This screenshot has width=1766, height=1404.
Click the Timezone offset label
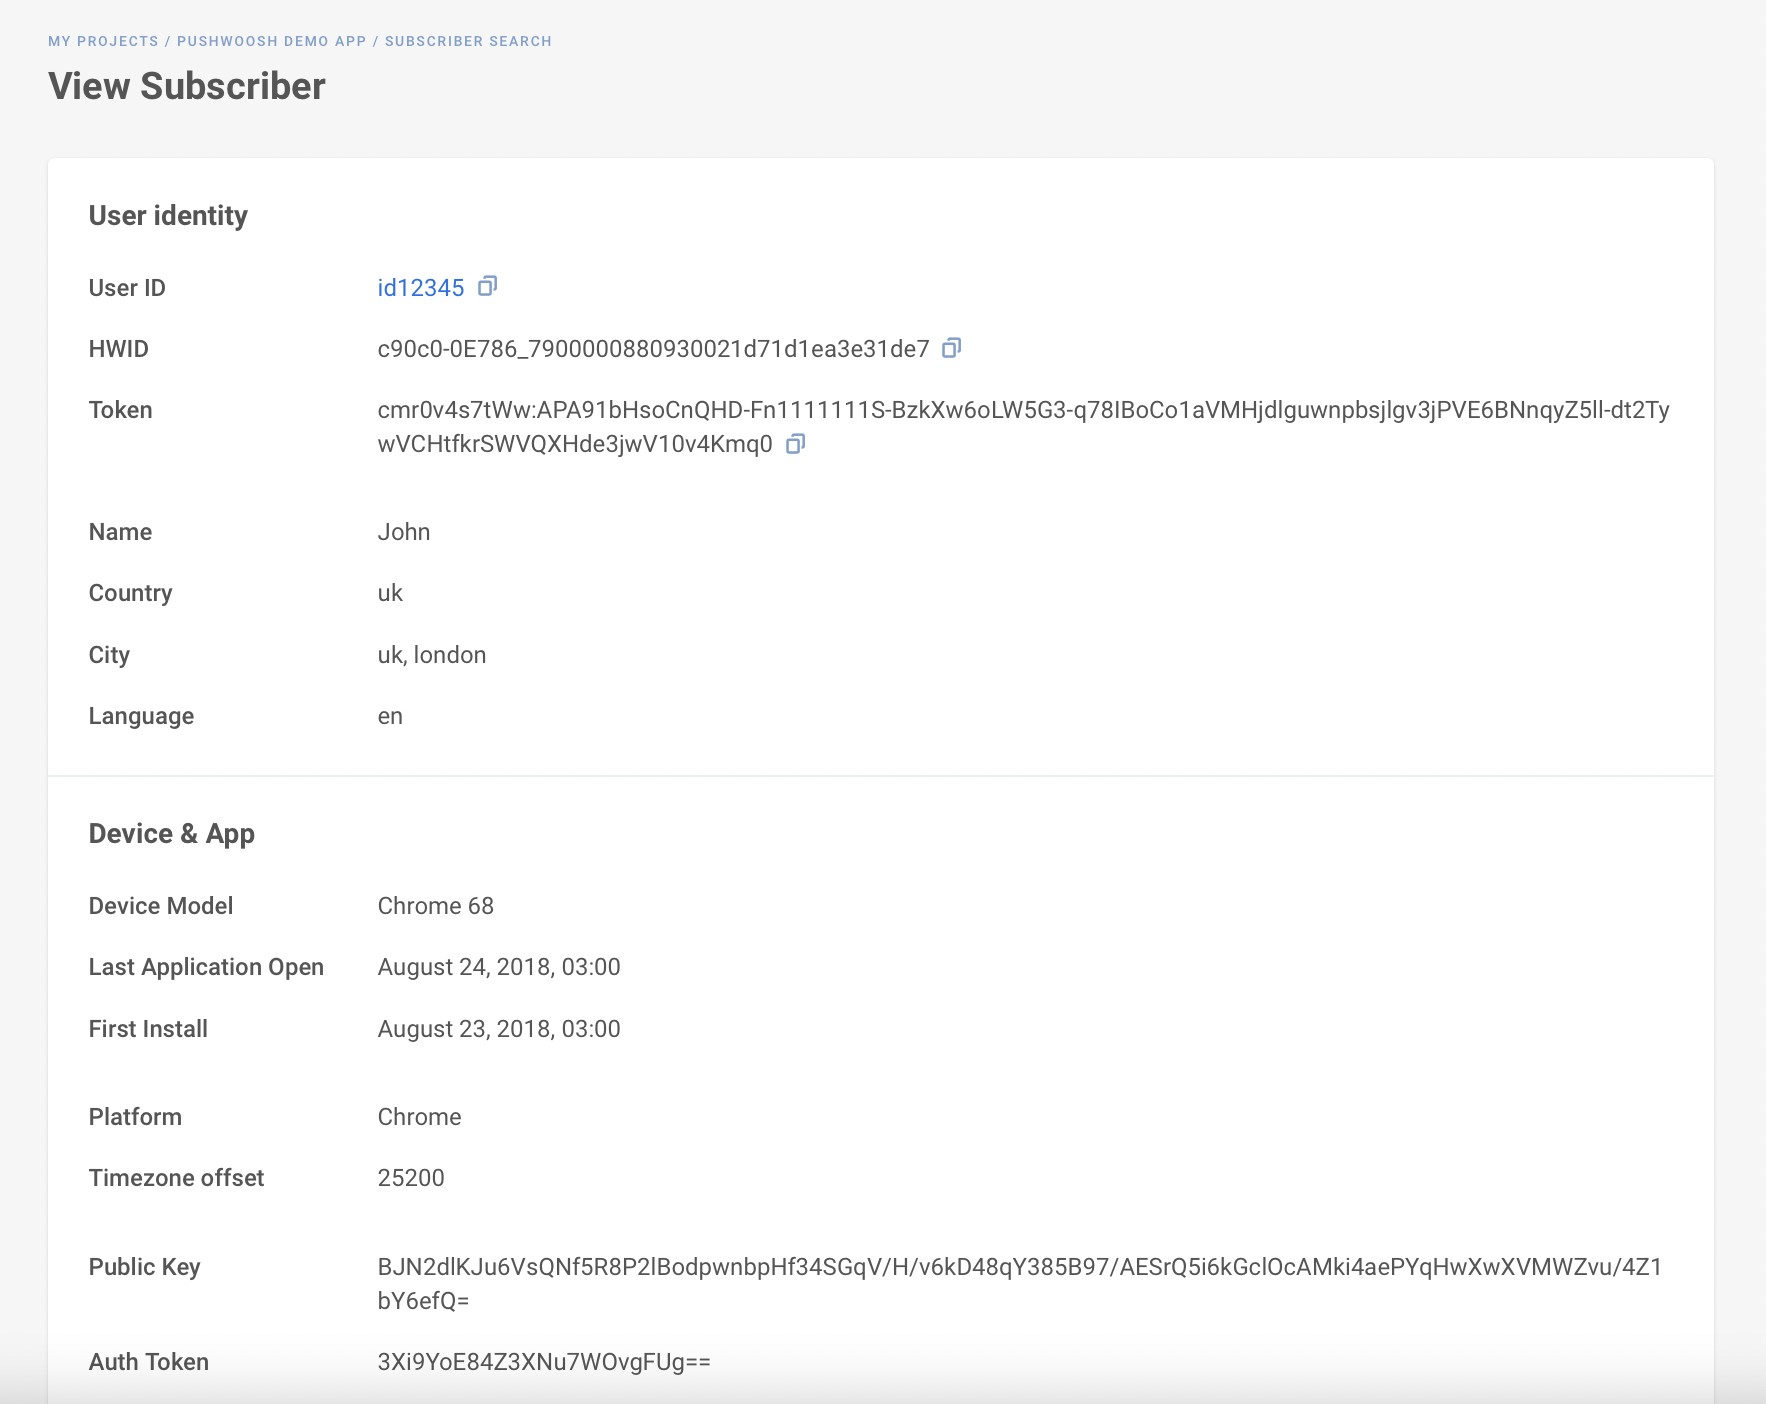(x=177, y=1178)
